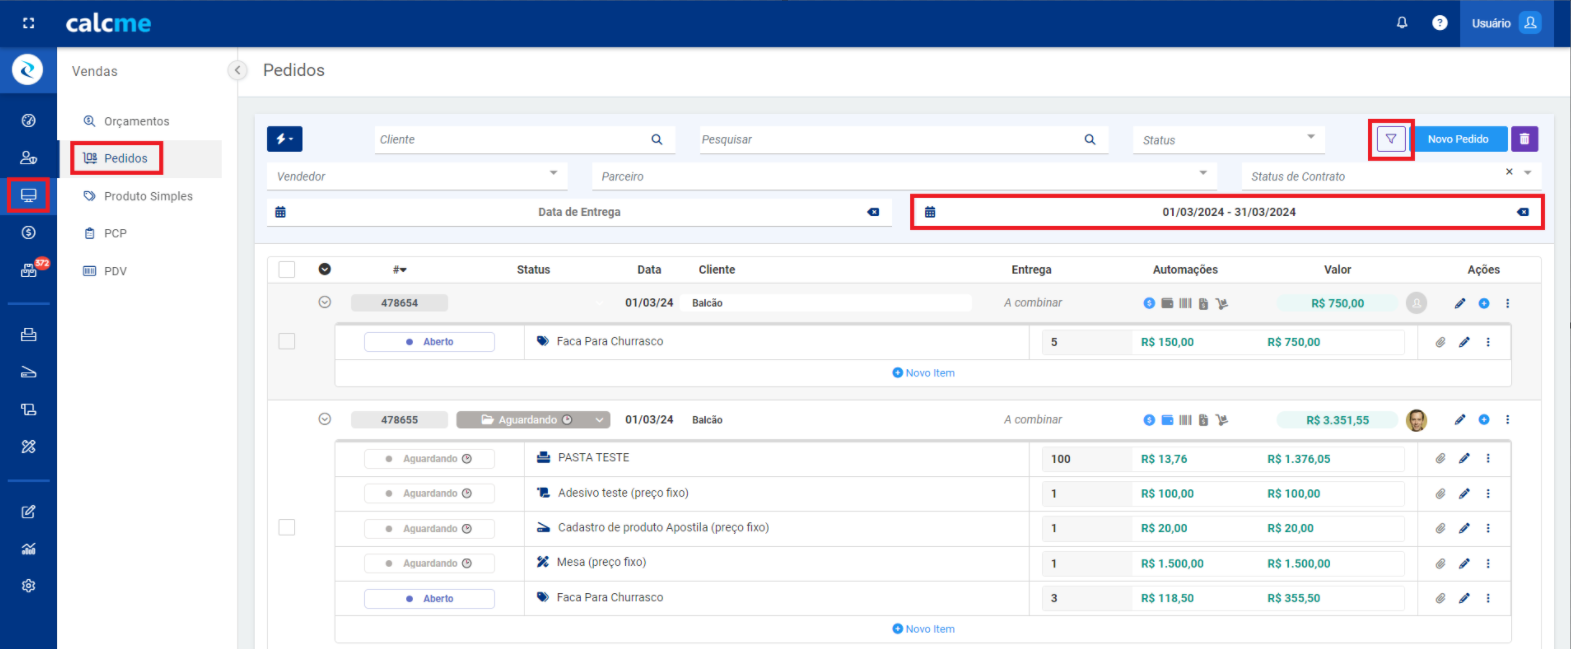The image size is (1571, 649).
Task: Click the purple trash delete icon
Action: pyautogui.click(x=1524, y=139)
